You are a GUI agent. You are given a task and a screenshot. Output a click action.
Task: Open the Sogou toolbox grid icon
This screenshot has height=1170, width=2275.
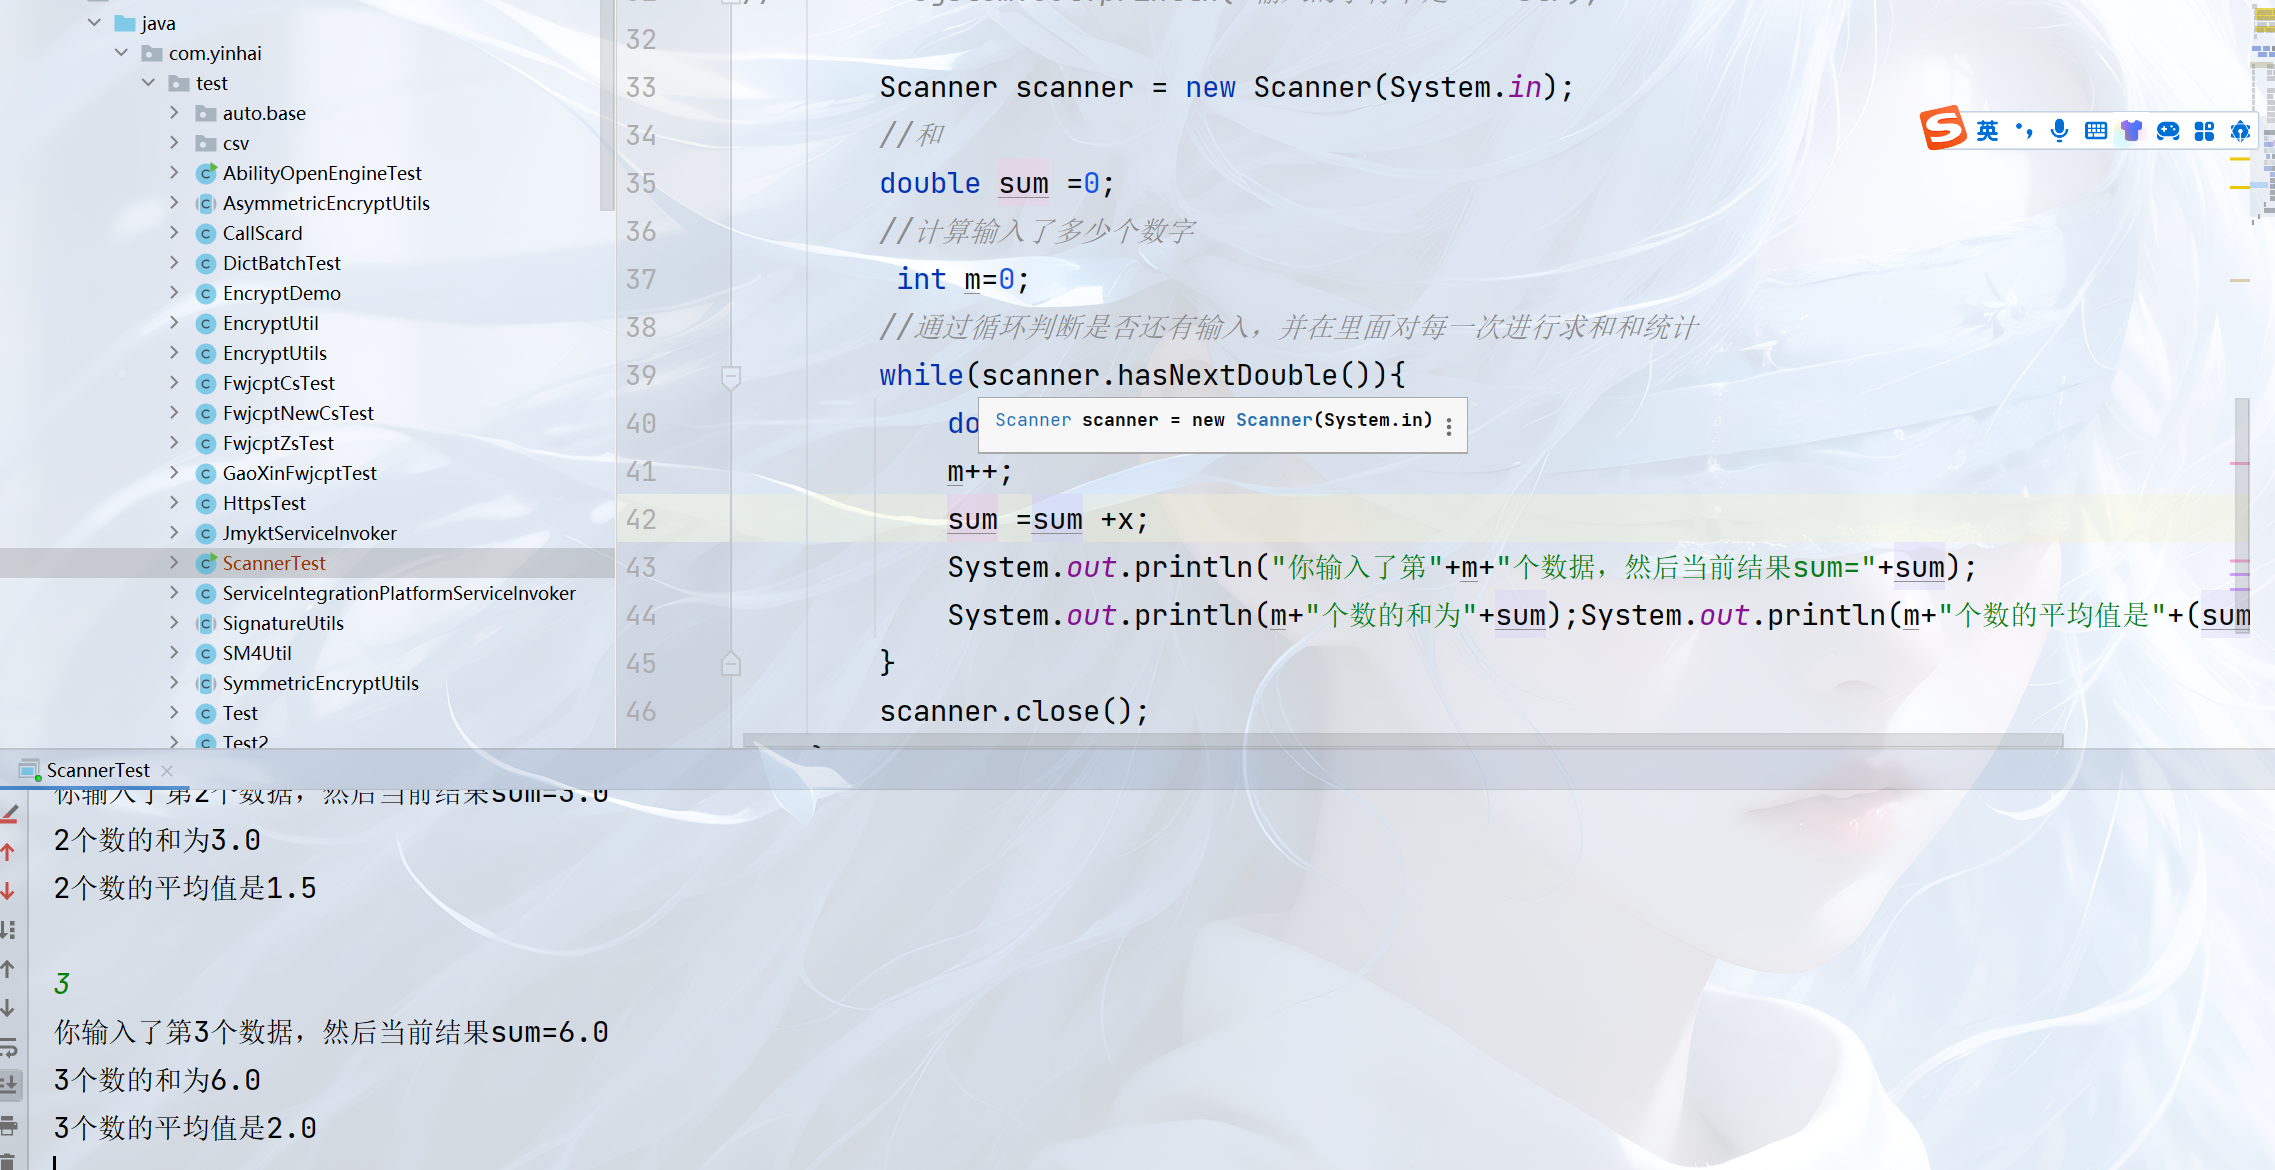click(x=2204, y=131)
